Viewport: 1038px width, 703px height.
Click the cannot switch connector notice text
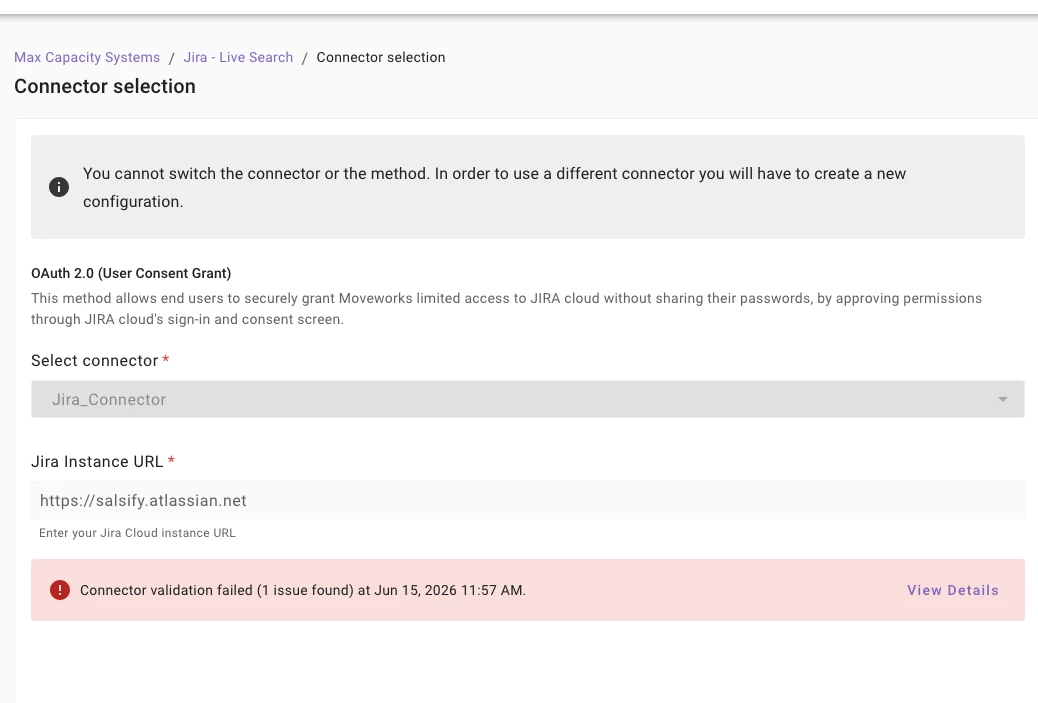(495, 187)
